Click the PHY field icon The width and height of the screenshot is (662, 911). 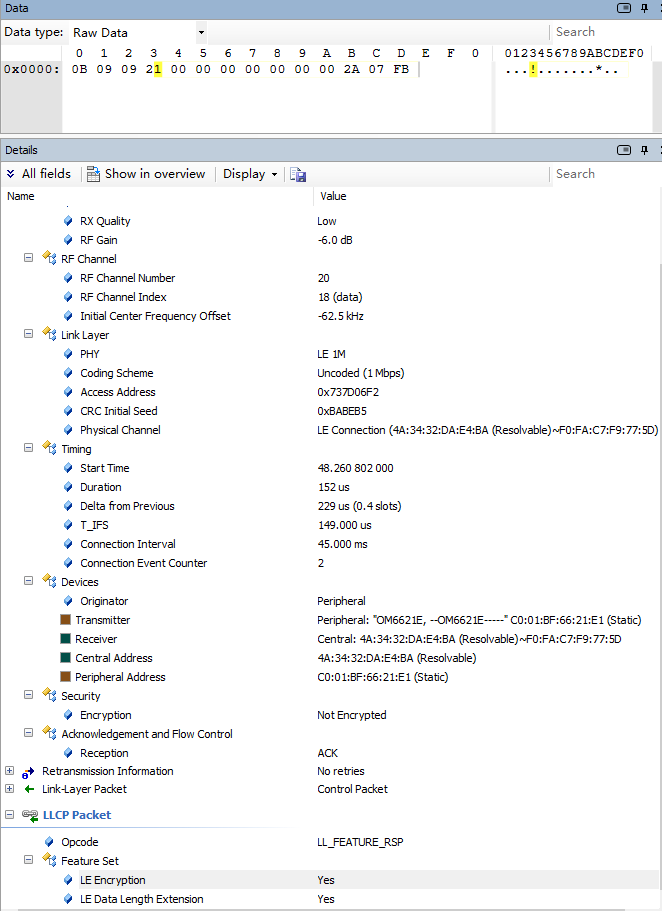pyautogui.click(x=68, y=354)
